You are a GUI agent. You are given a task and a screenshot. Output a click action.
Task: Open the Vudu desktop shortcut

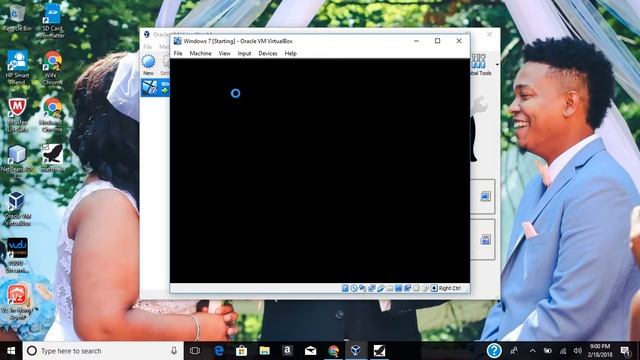click(x=17, y=255)
